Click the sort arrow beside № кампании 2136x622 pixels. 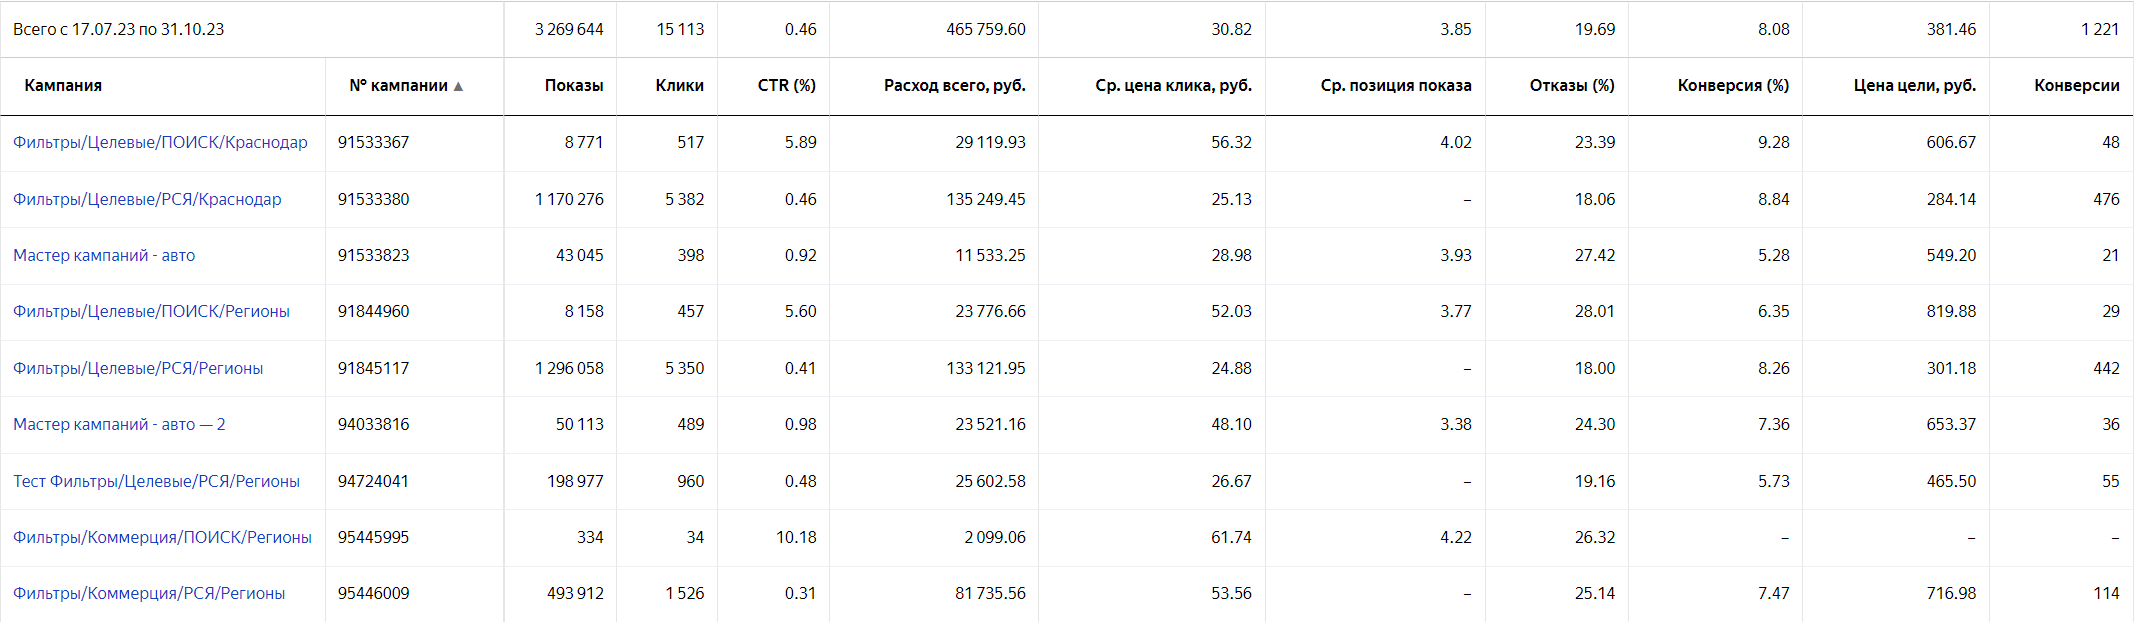click(458, 87)
